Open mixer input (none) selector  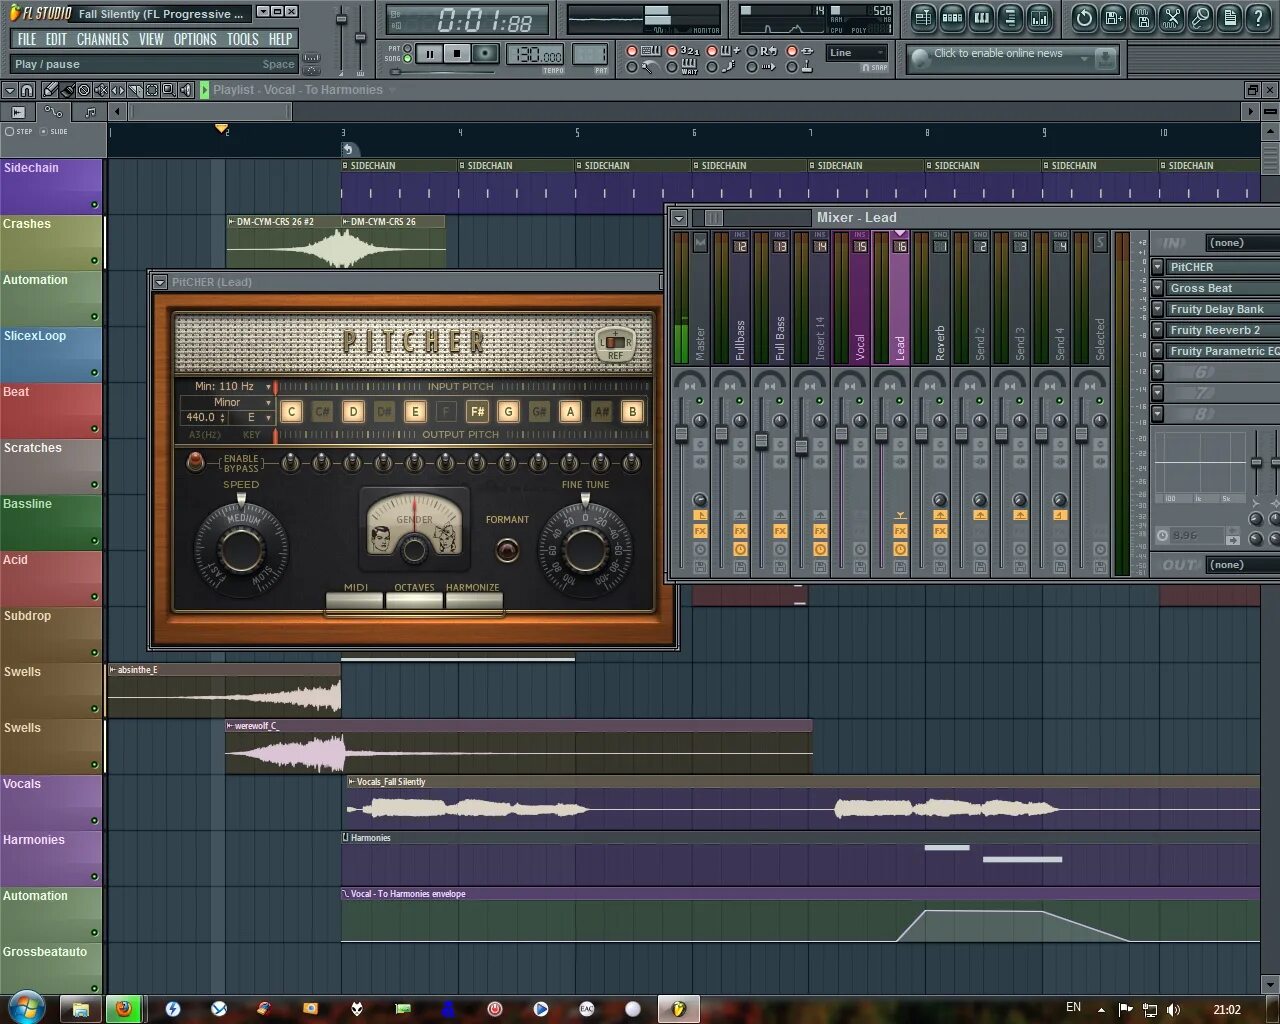pyautogui.click(x=1243, y=243)
